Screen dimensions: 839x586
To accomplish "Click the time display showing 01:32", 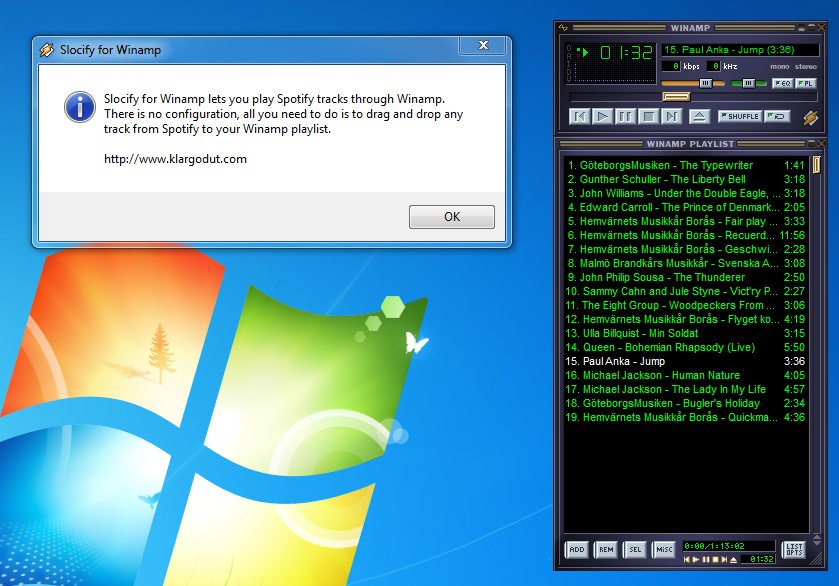I will coord(626,52).
